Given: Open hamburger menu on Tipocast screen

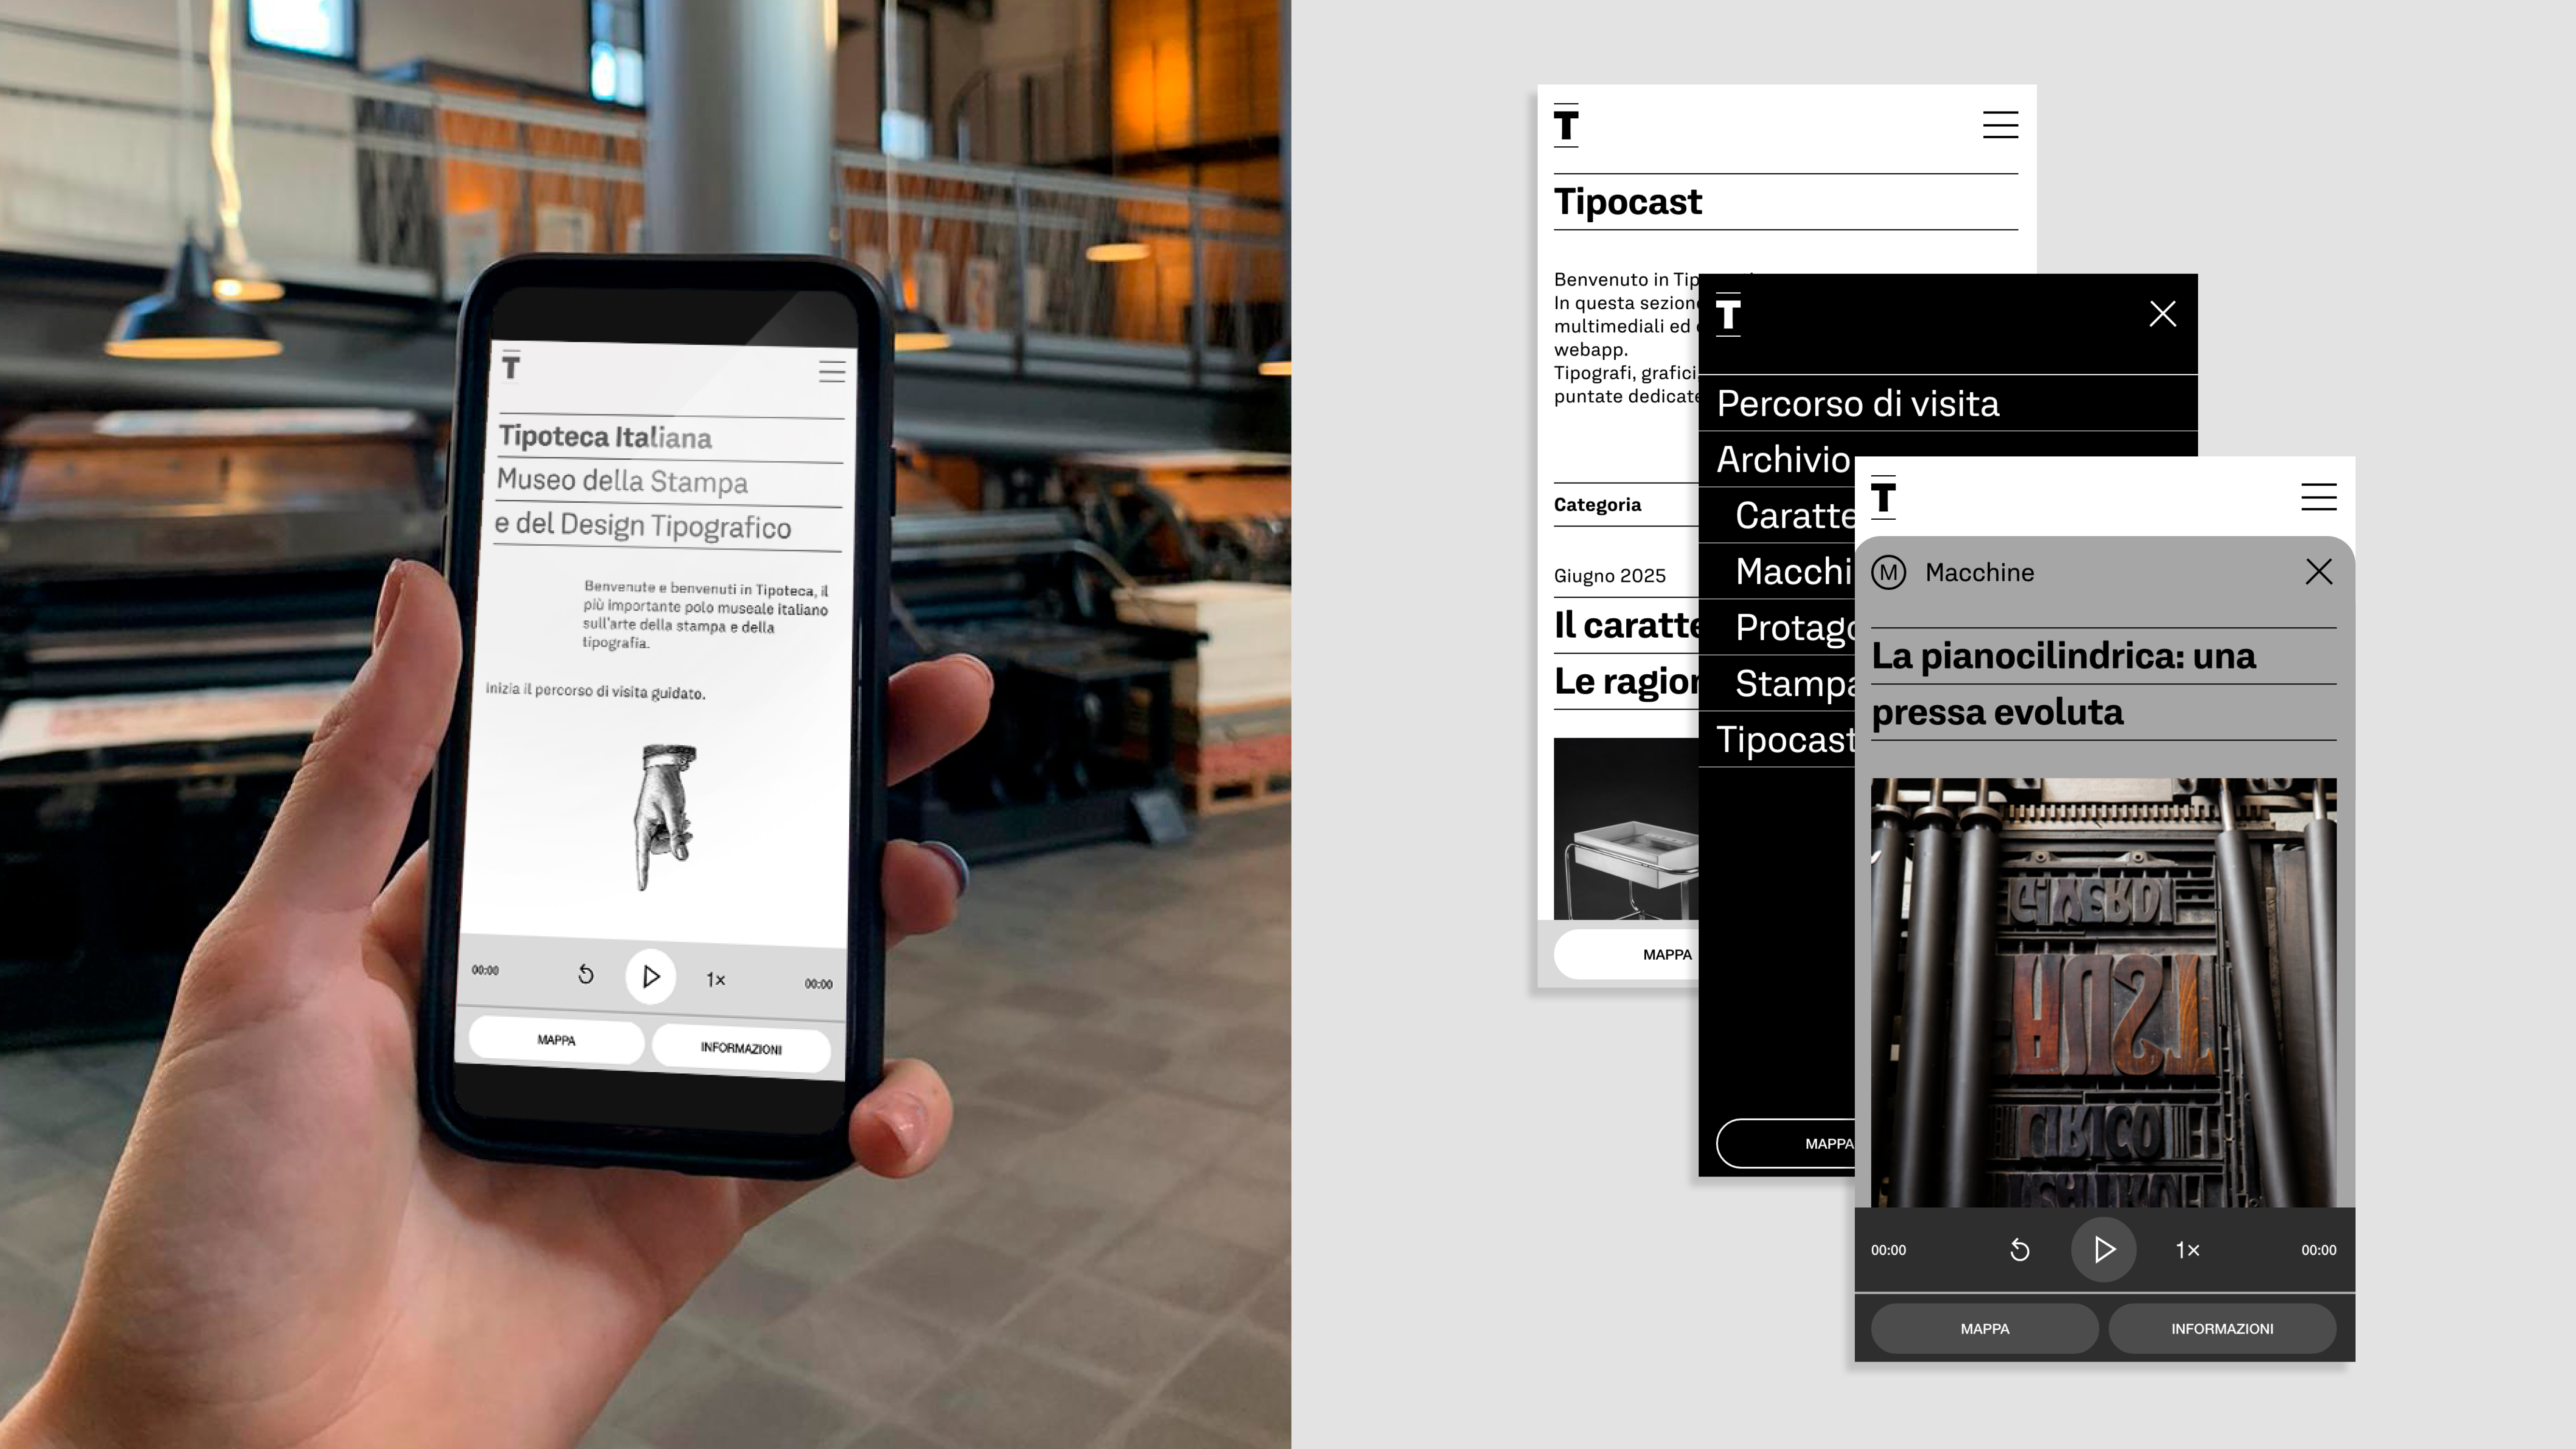Looking at the screenshot, I should [2000, 125].
